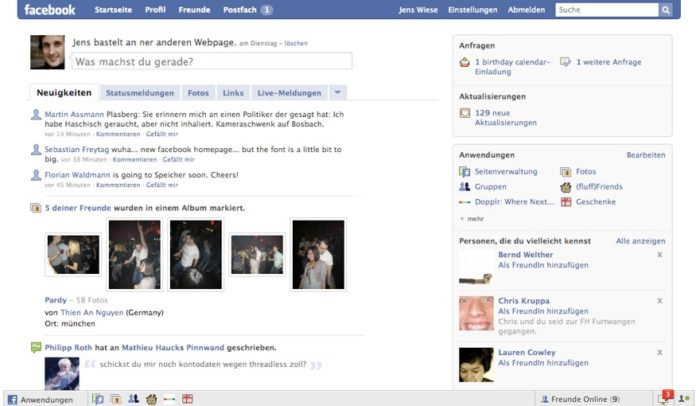Viewport: 696px width, 406px height.
Task: Switch to the Links tab
Action: click(233, 93)
